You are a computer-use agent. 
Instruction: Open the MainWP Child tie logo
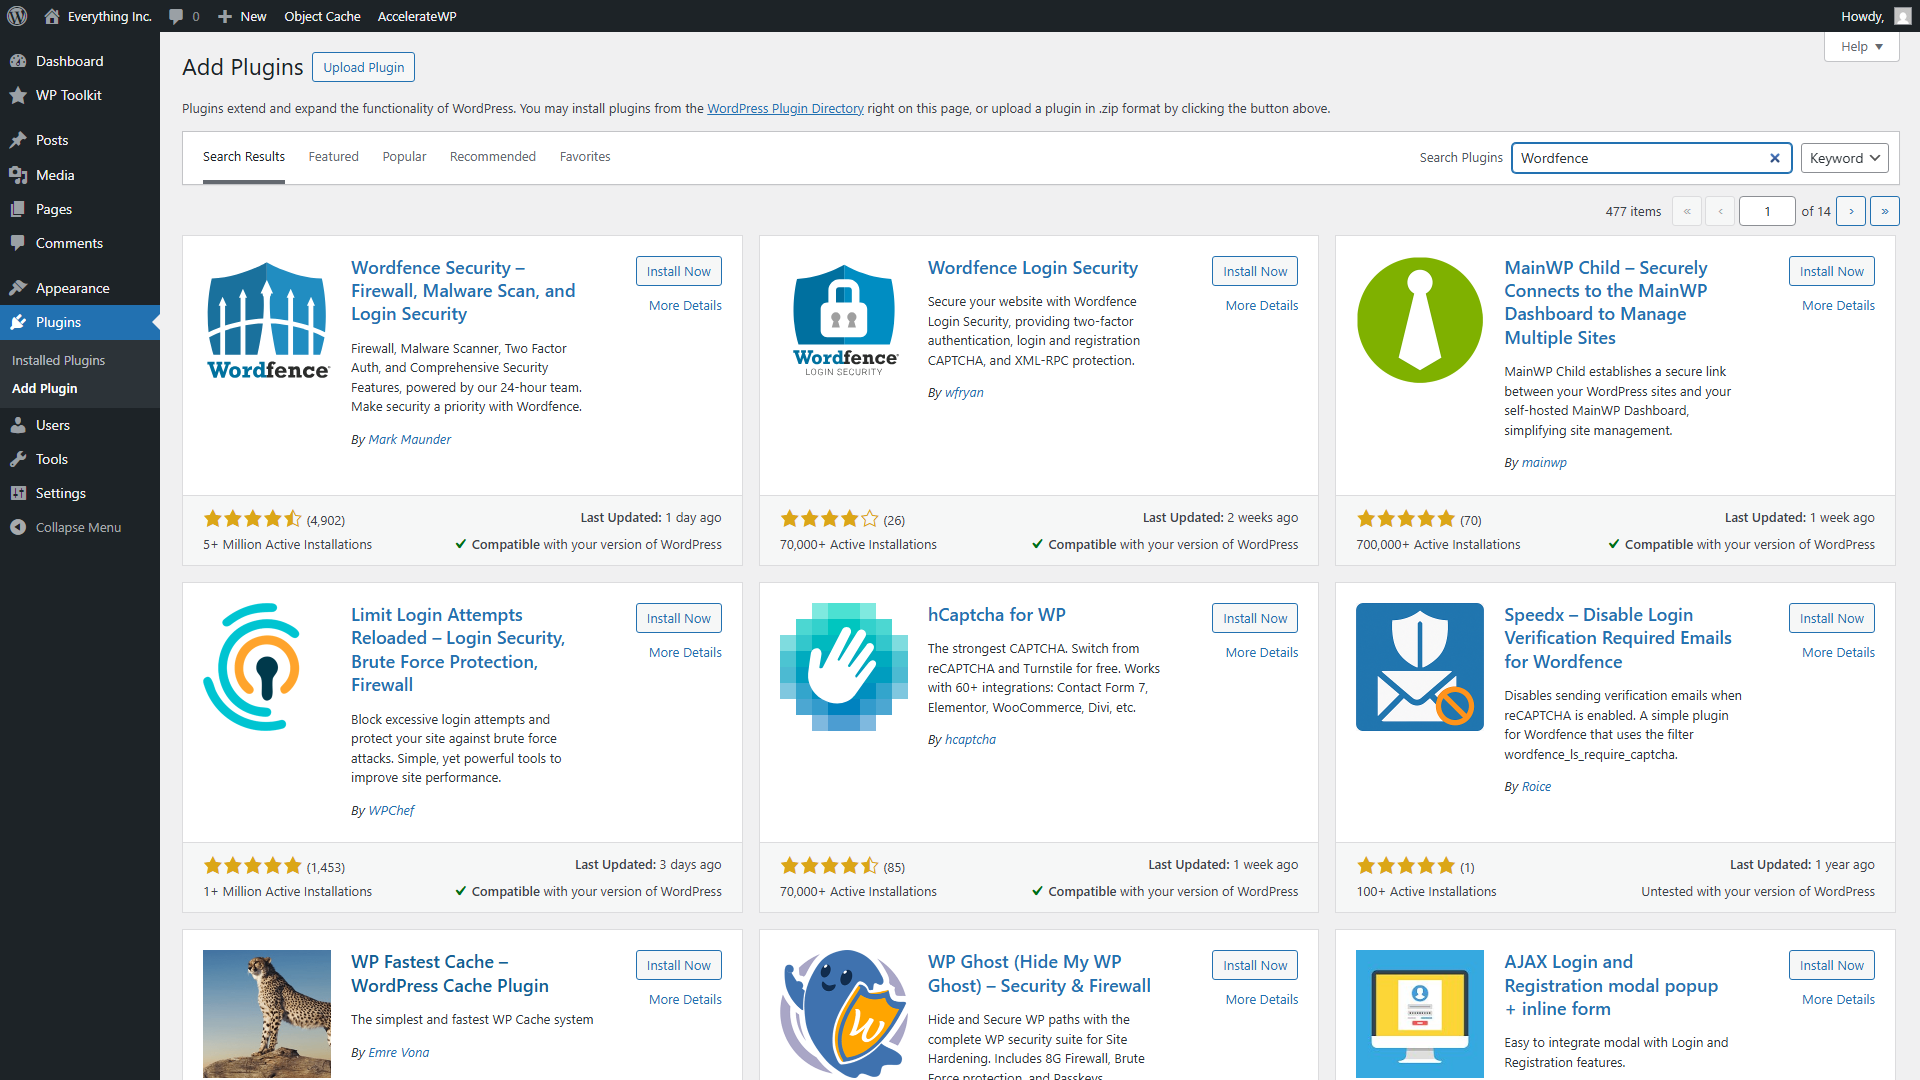1420,320
